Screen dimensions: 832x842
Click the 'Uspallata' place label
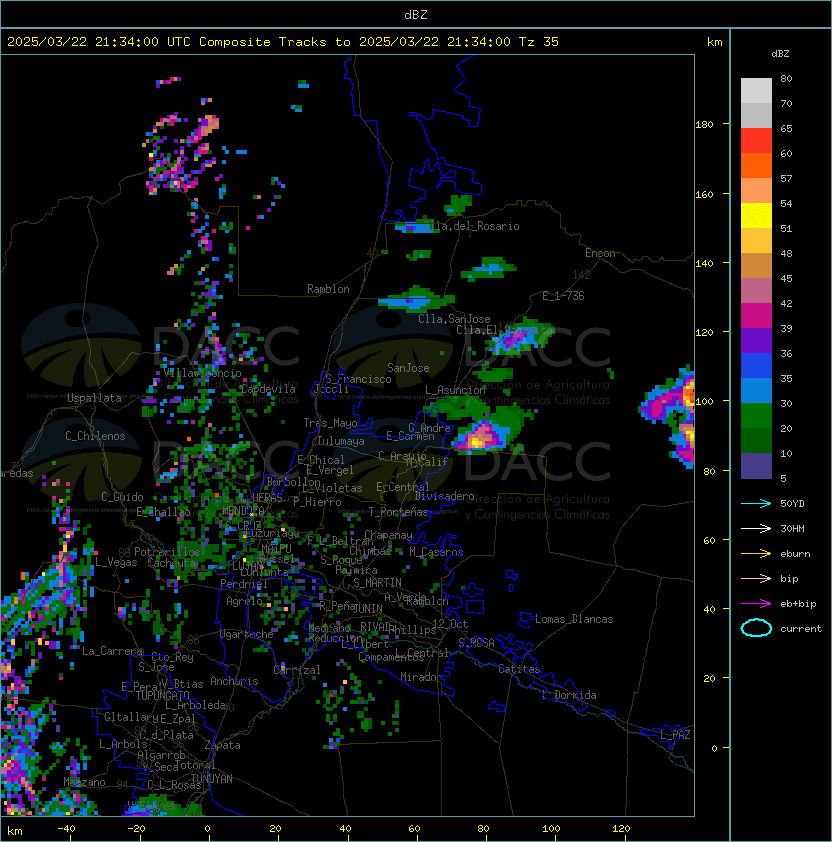94,398
